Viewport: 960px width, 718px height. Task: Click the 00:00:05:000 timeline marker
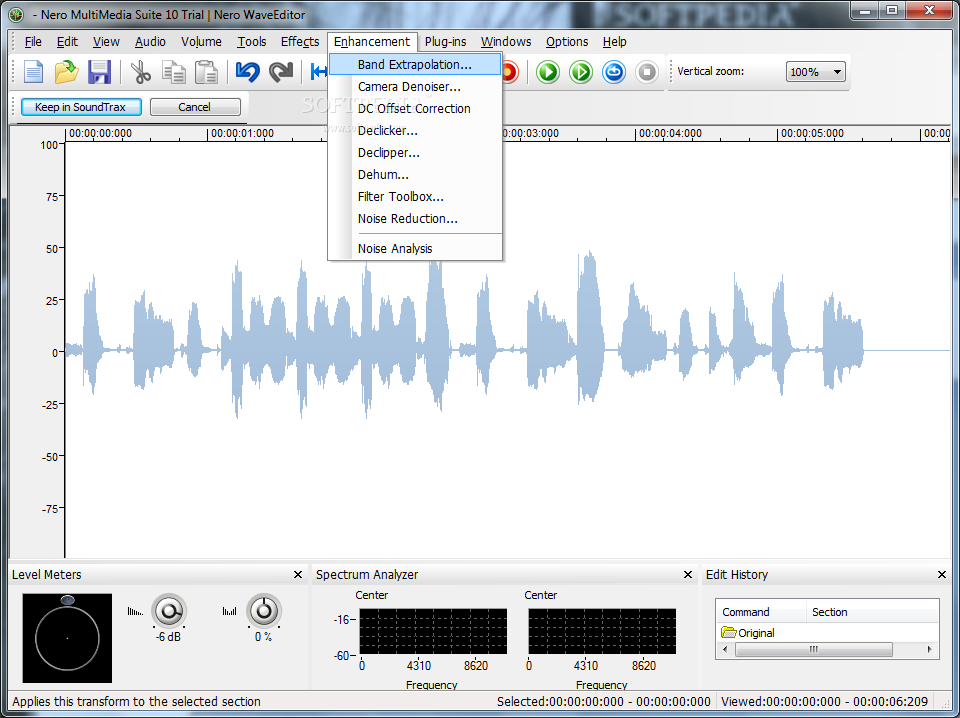[812, 133]
